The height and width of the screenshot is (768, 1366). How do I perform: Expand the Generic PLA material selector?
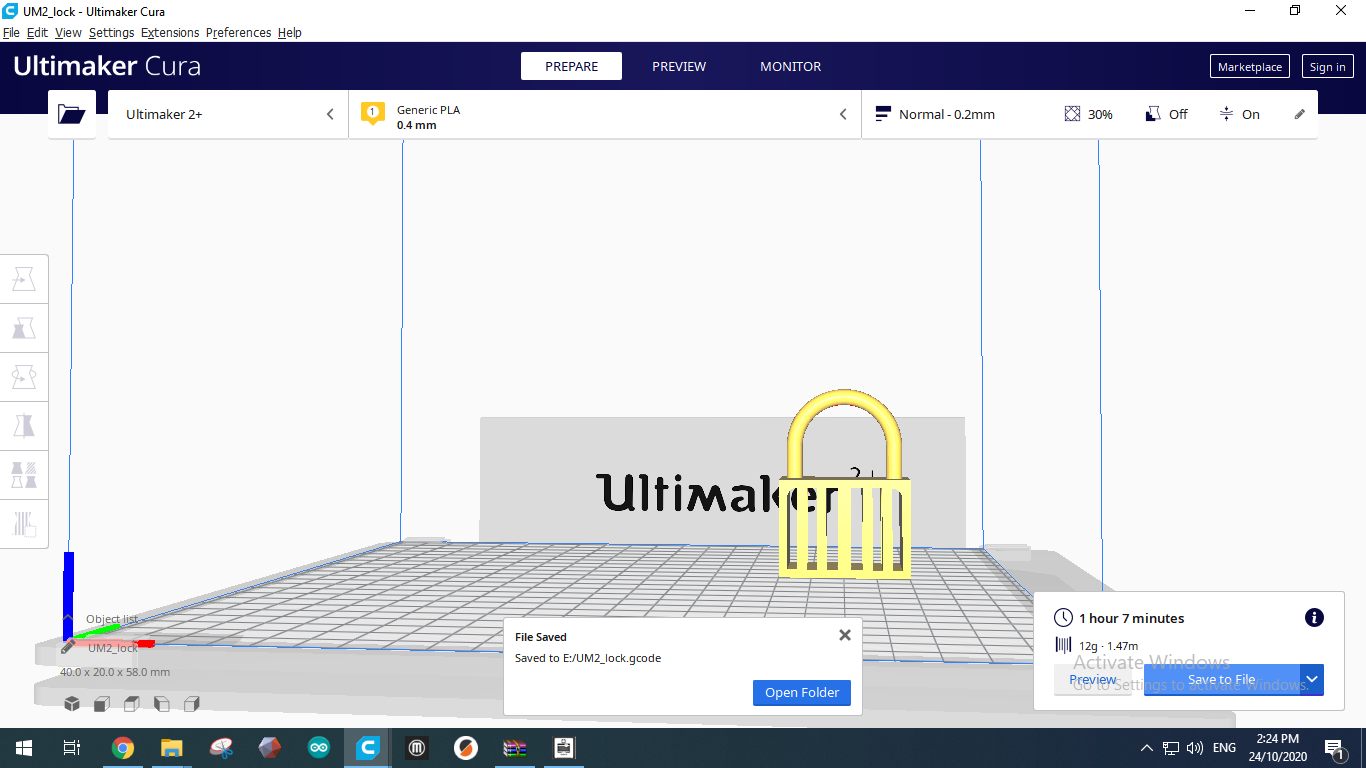pos(605,114)
